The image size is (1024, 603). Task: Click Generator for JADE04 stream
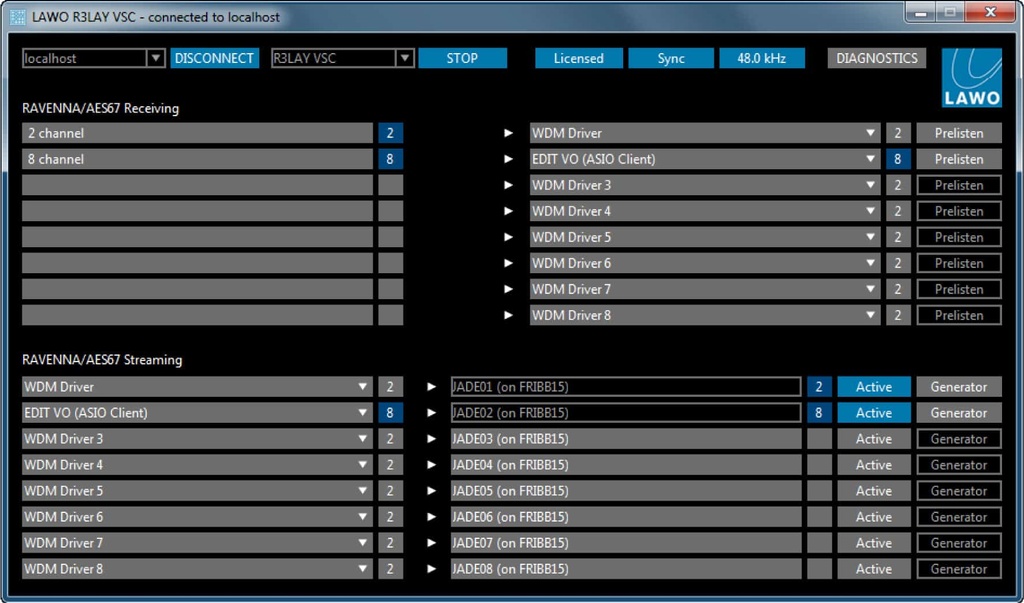coord(959,464)
